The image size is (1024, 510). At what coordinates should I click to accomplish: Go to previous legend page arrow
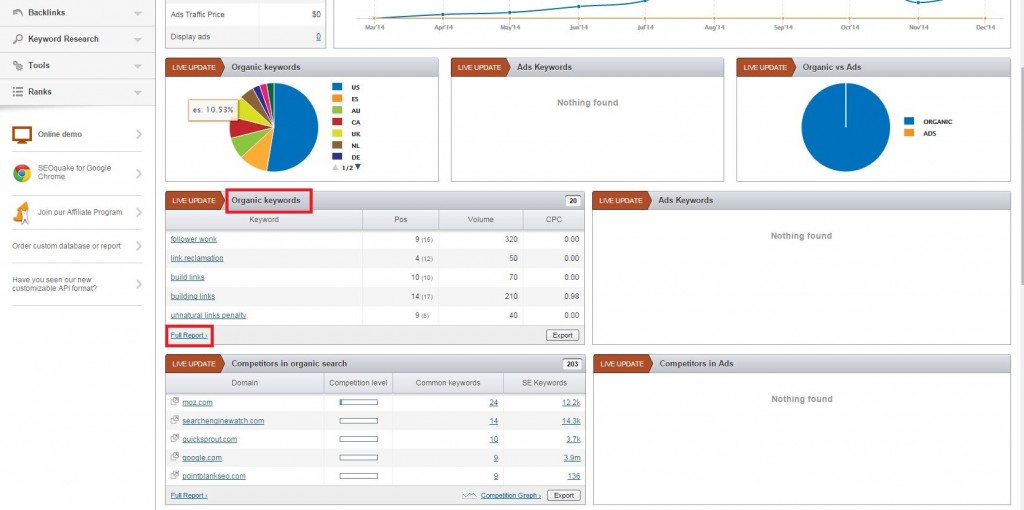(x=335, y=168)
